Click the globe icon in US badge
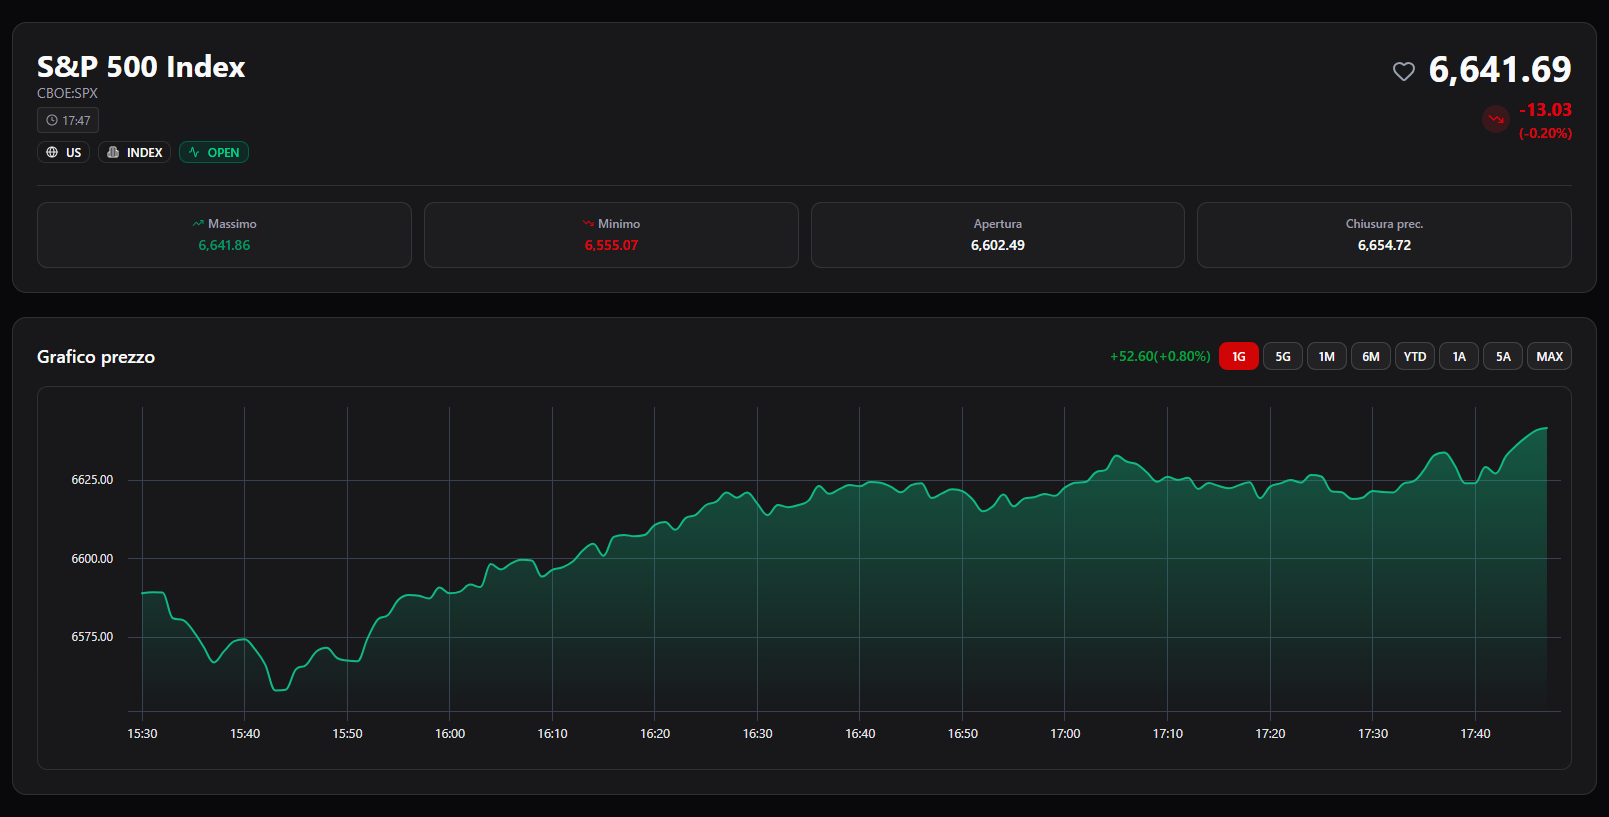The width and height of the screenshot is (1609, 817). click(x=52, y=153)
